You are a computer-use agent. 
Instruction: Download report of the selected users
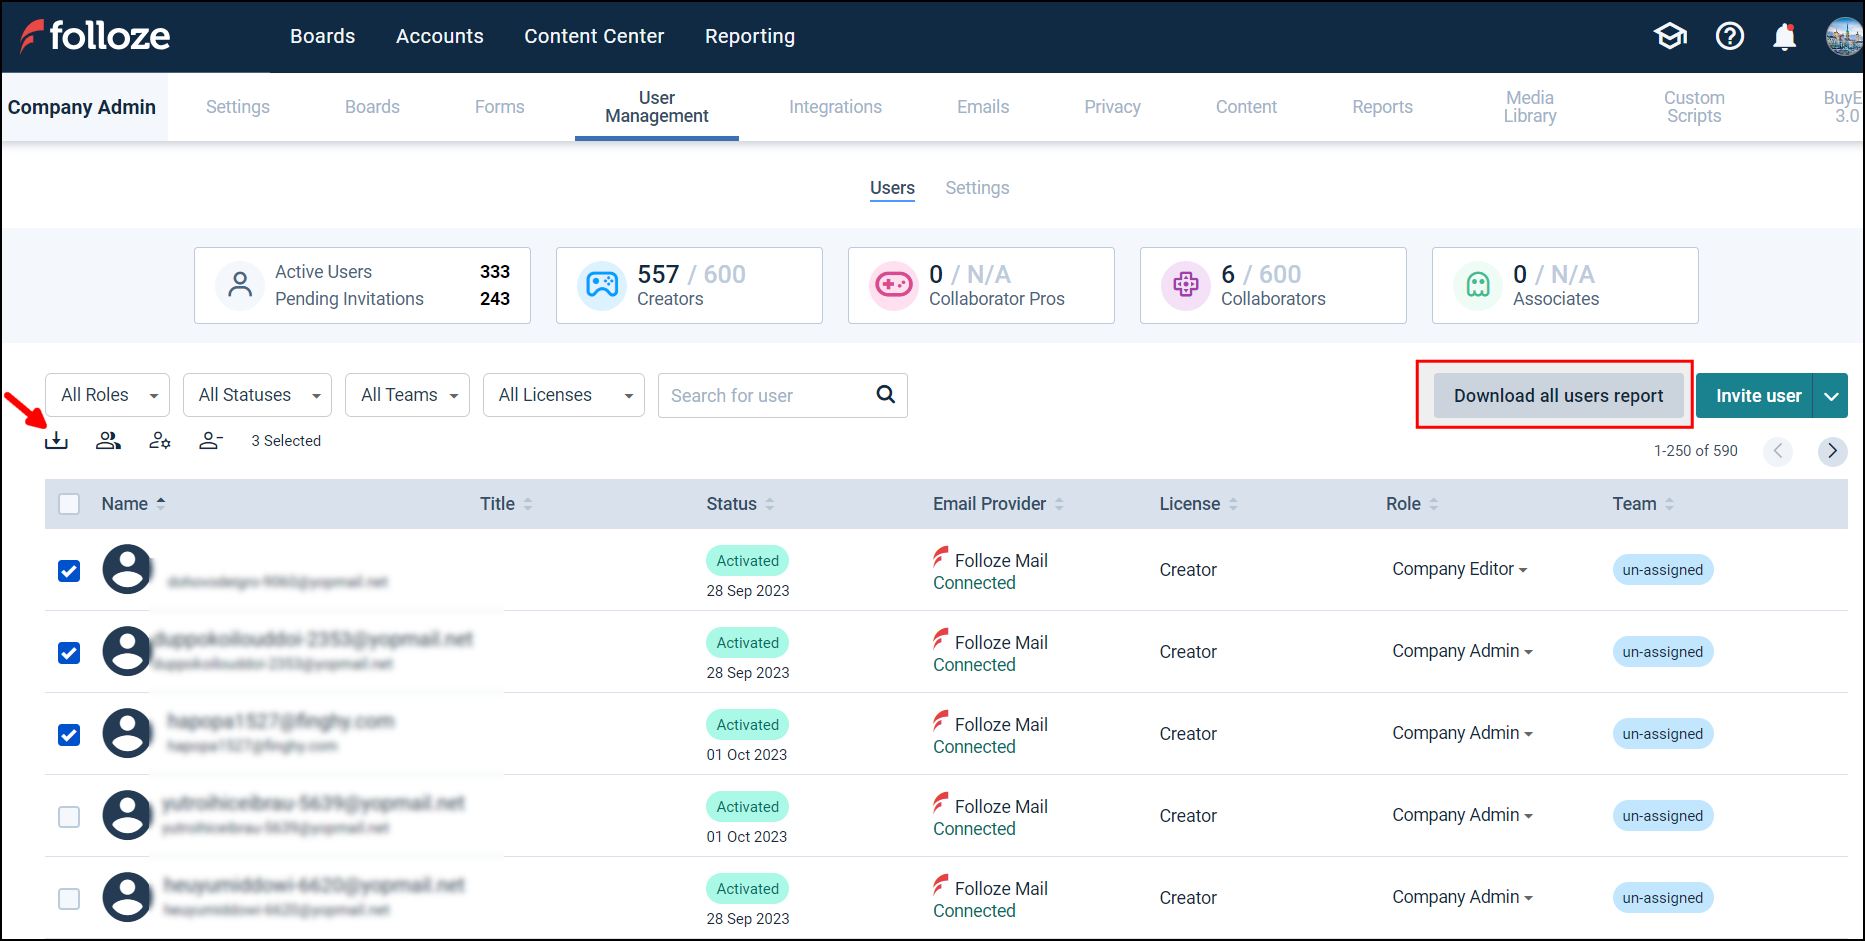(x=56, y=440)
